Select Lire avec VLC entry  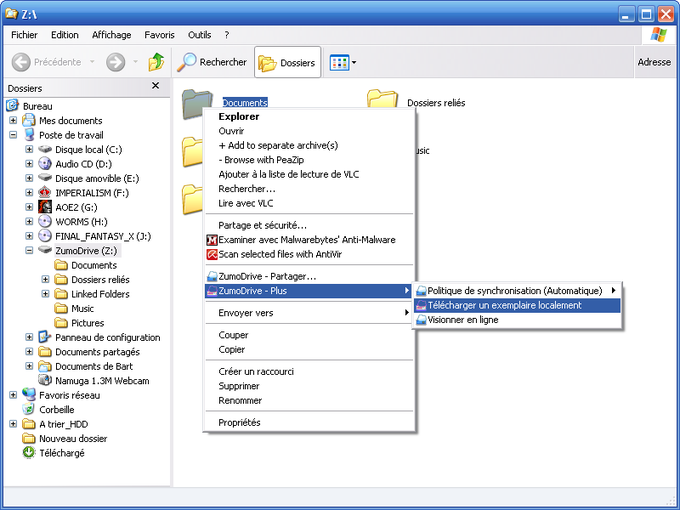point(309,203)
